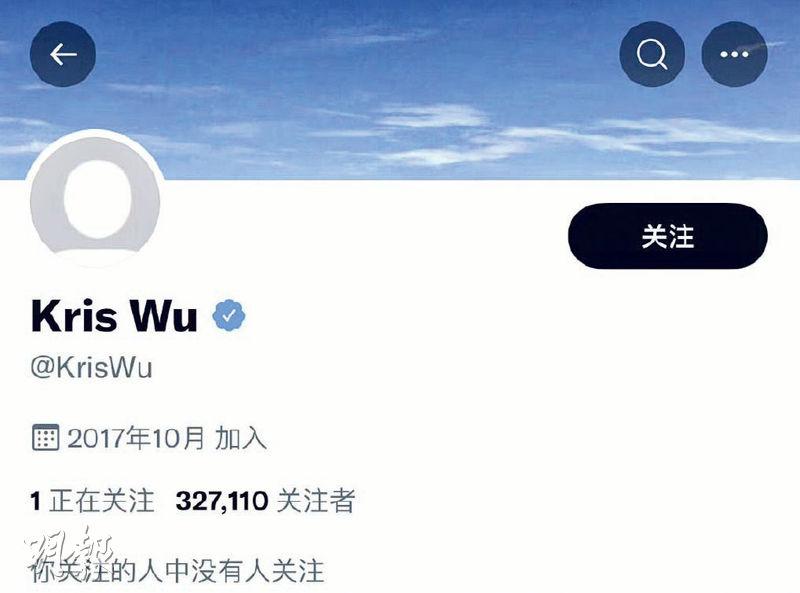Open search with the magnifier icon
Screen dimensions: 800x593
coord(652,54)
